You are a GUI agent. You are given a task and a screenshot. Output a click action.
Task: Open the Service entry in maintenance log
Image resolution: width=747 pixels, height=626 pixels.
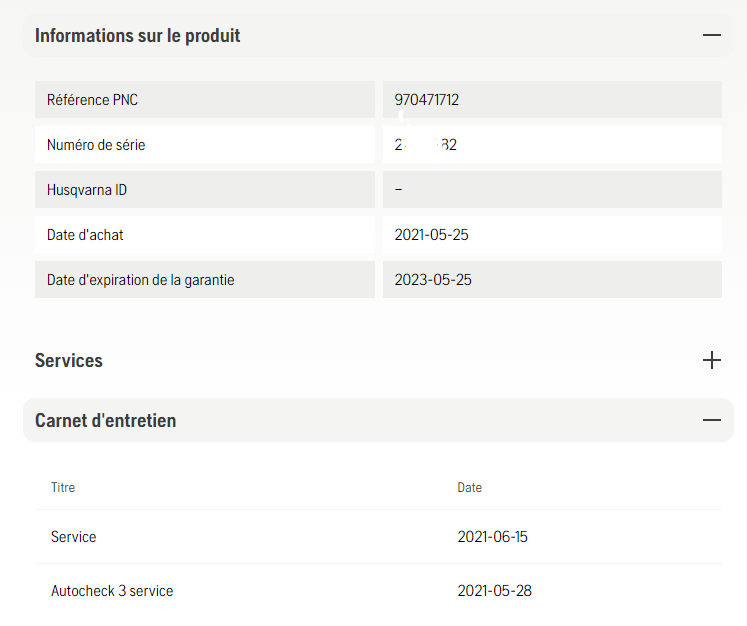coord(73,537)
